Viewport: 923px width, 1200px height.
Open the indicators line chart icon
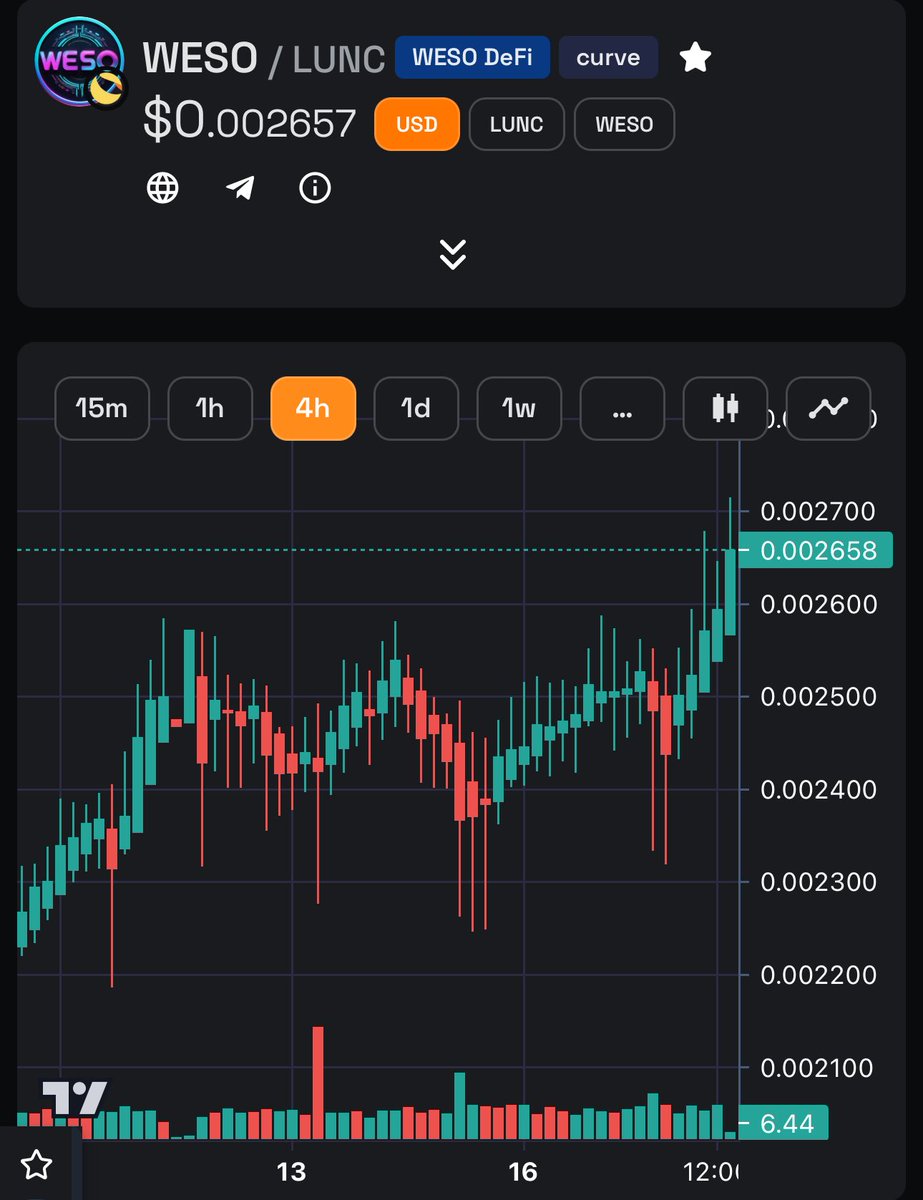[x=828, y=408]
